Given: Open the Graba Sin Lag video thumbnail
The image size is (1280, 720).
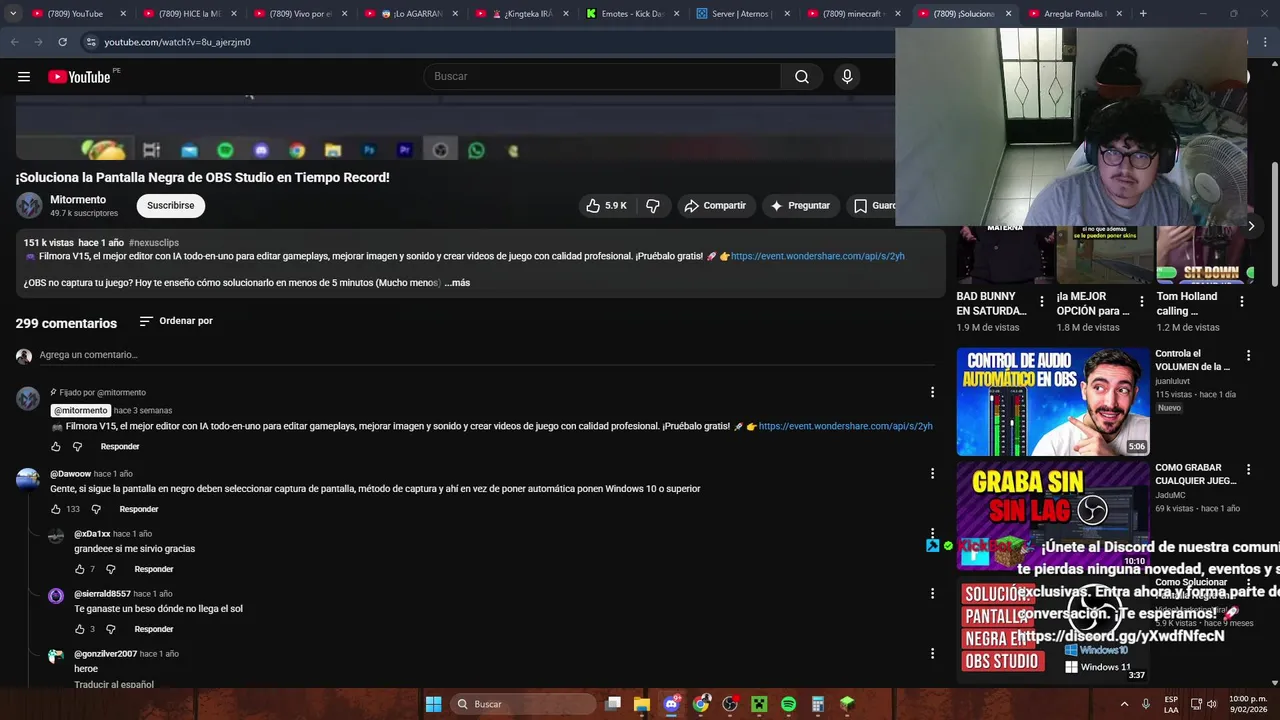Looking at the screenshot, I should [x=1053, y=516].
